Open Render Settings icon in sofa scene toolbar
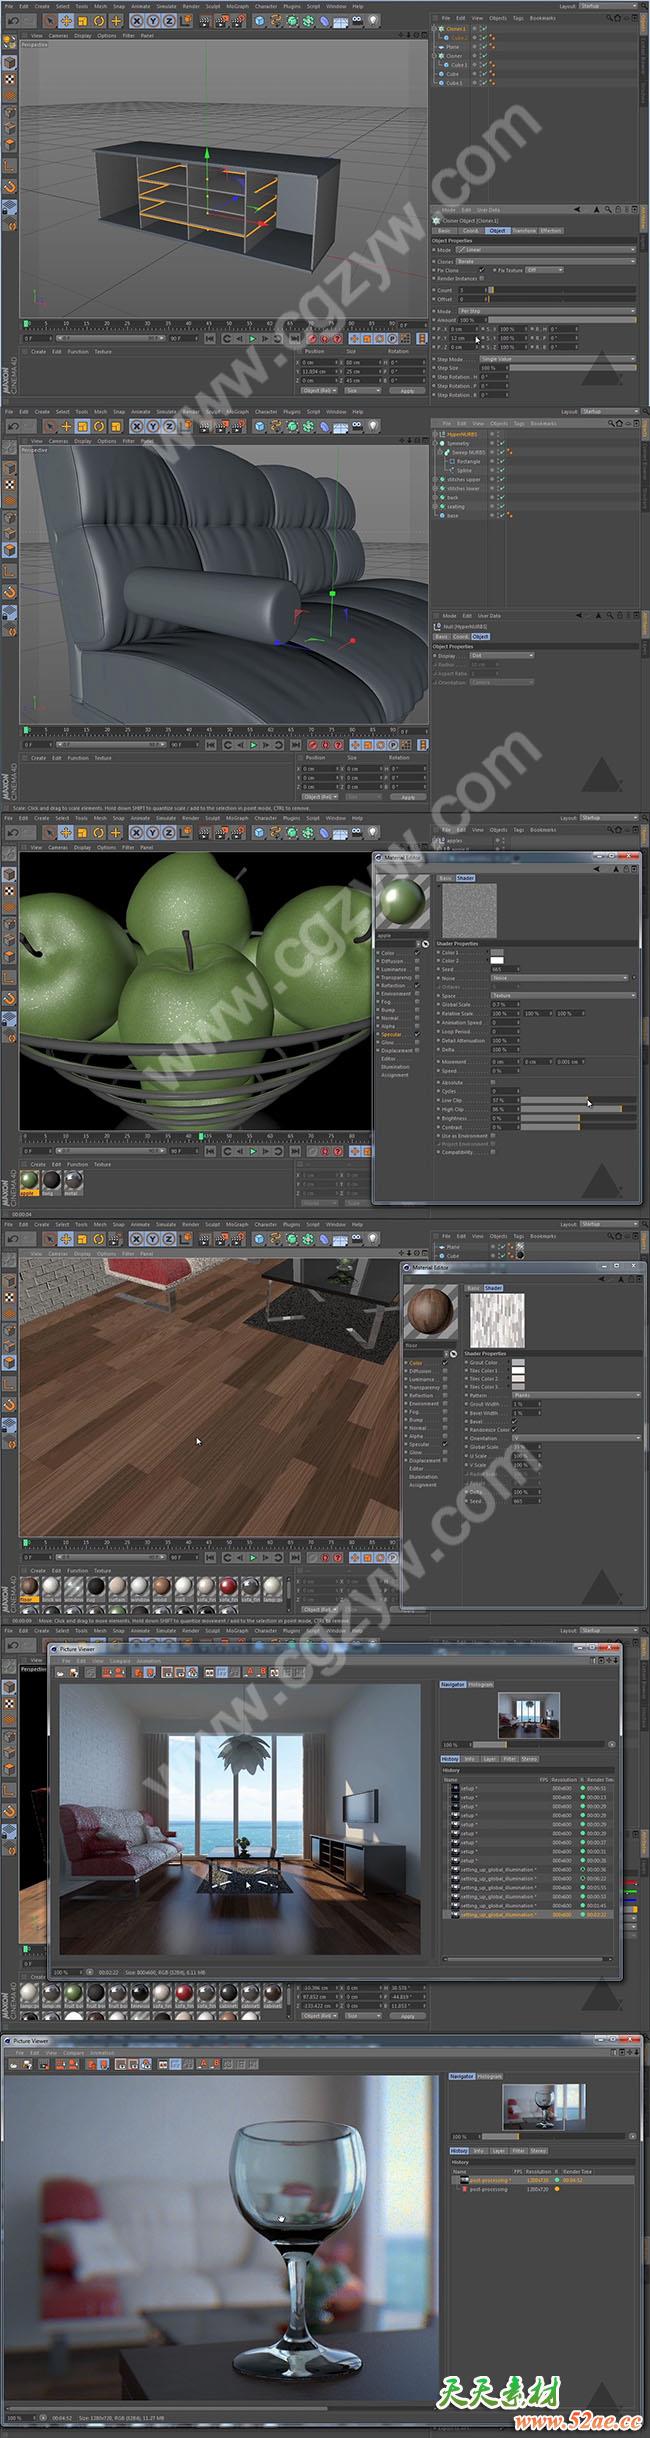 click(x=237, y=426)
